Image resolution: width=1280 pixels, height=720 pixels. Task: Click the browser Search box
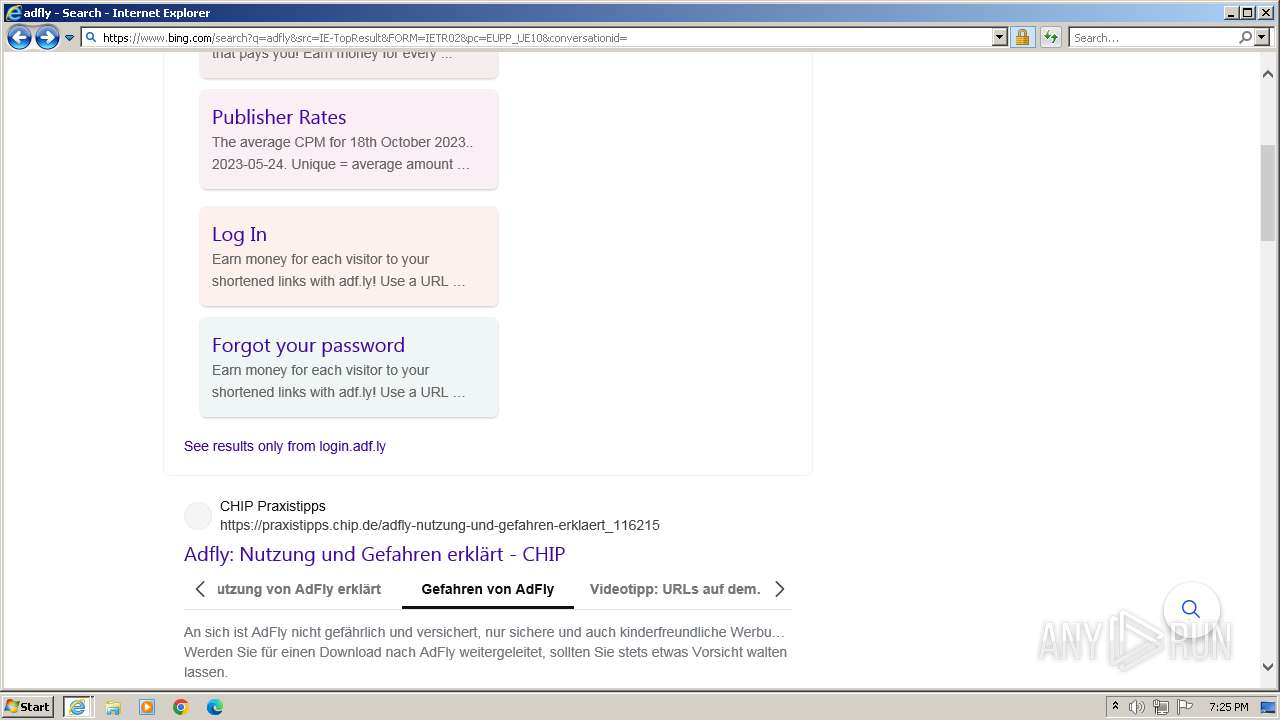[x=1153, y=38]
